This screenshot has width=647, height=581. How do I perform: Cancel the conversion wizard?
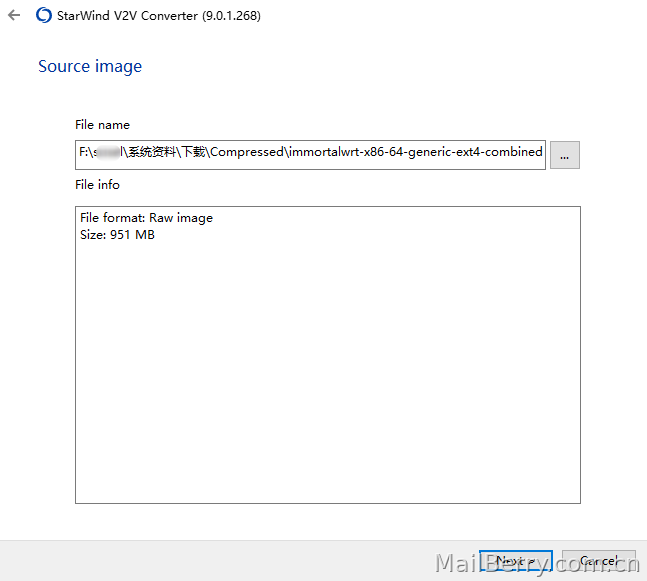pyautogui.click(x=599, y=561)
